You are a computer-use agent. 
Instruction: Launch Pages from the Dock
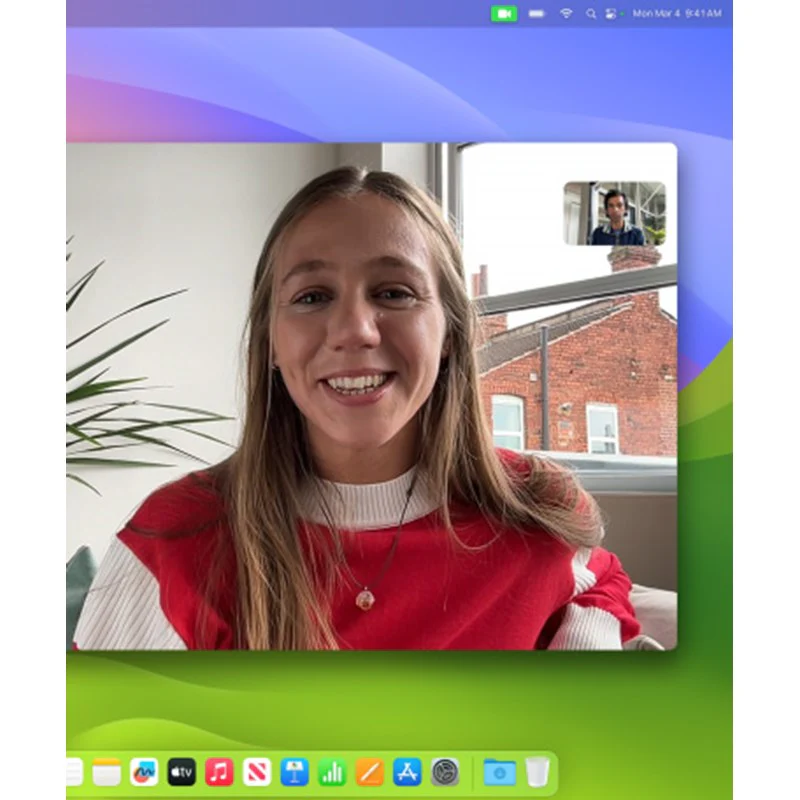[x=370, y=772]
